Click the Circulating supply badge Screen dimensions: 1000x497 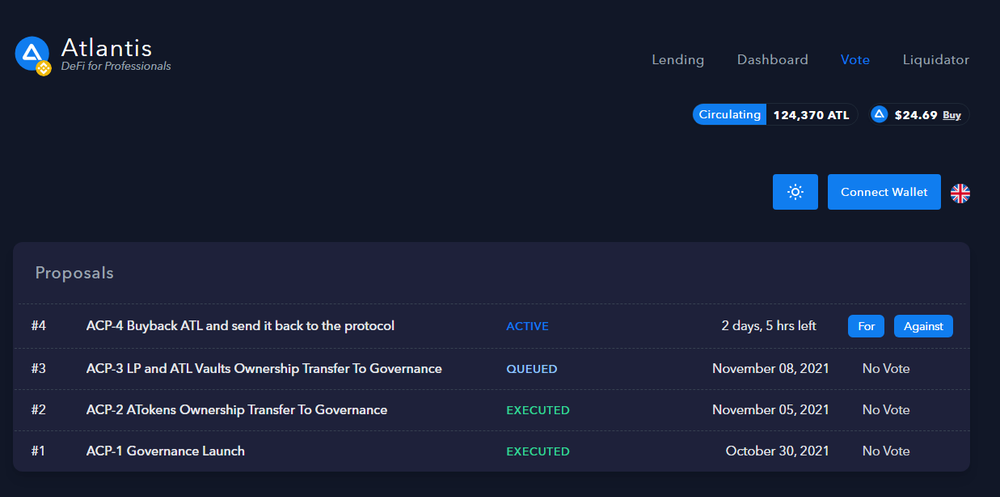tap(730, 115)
